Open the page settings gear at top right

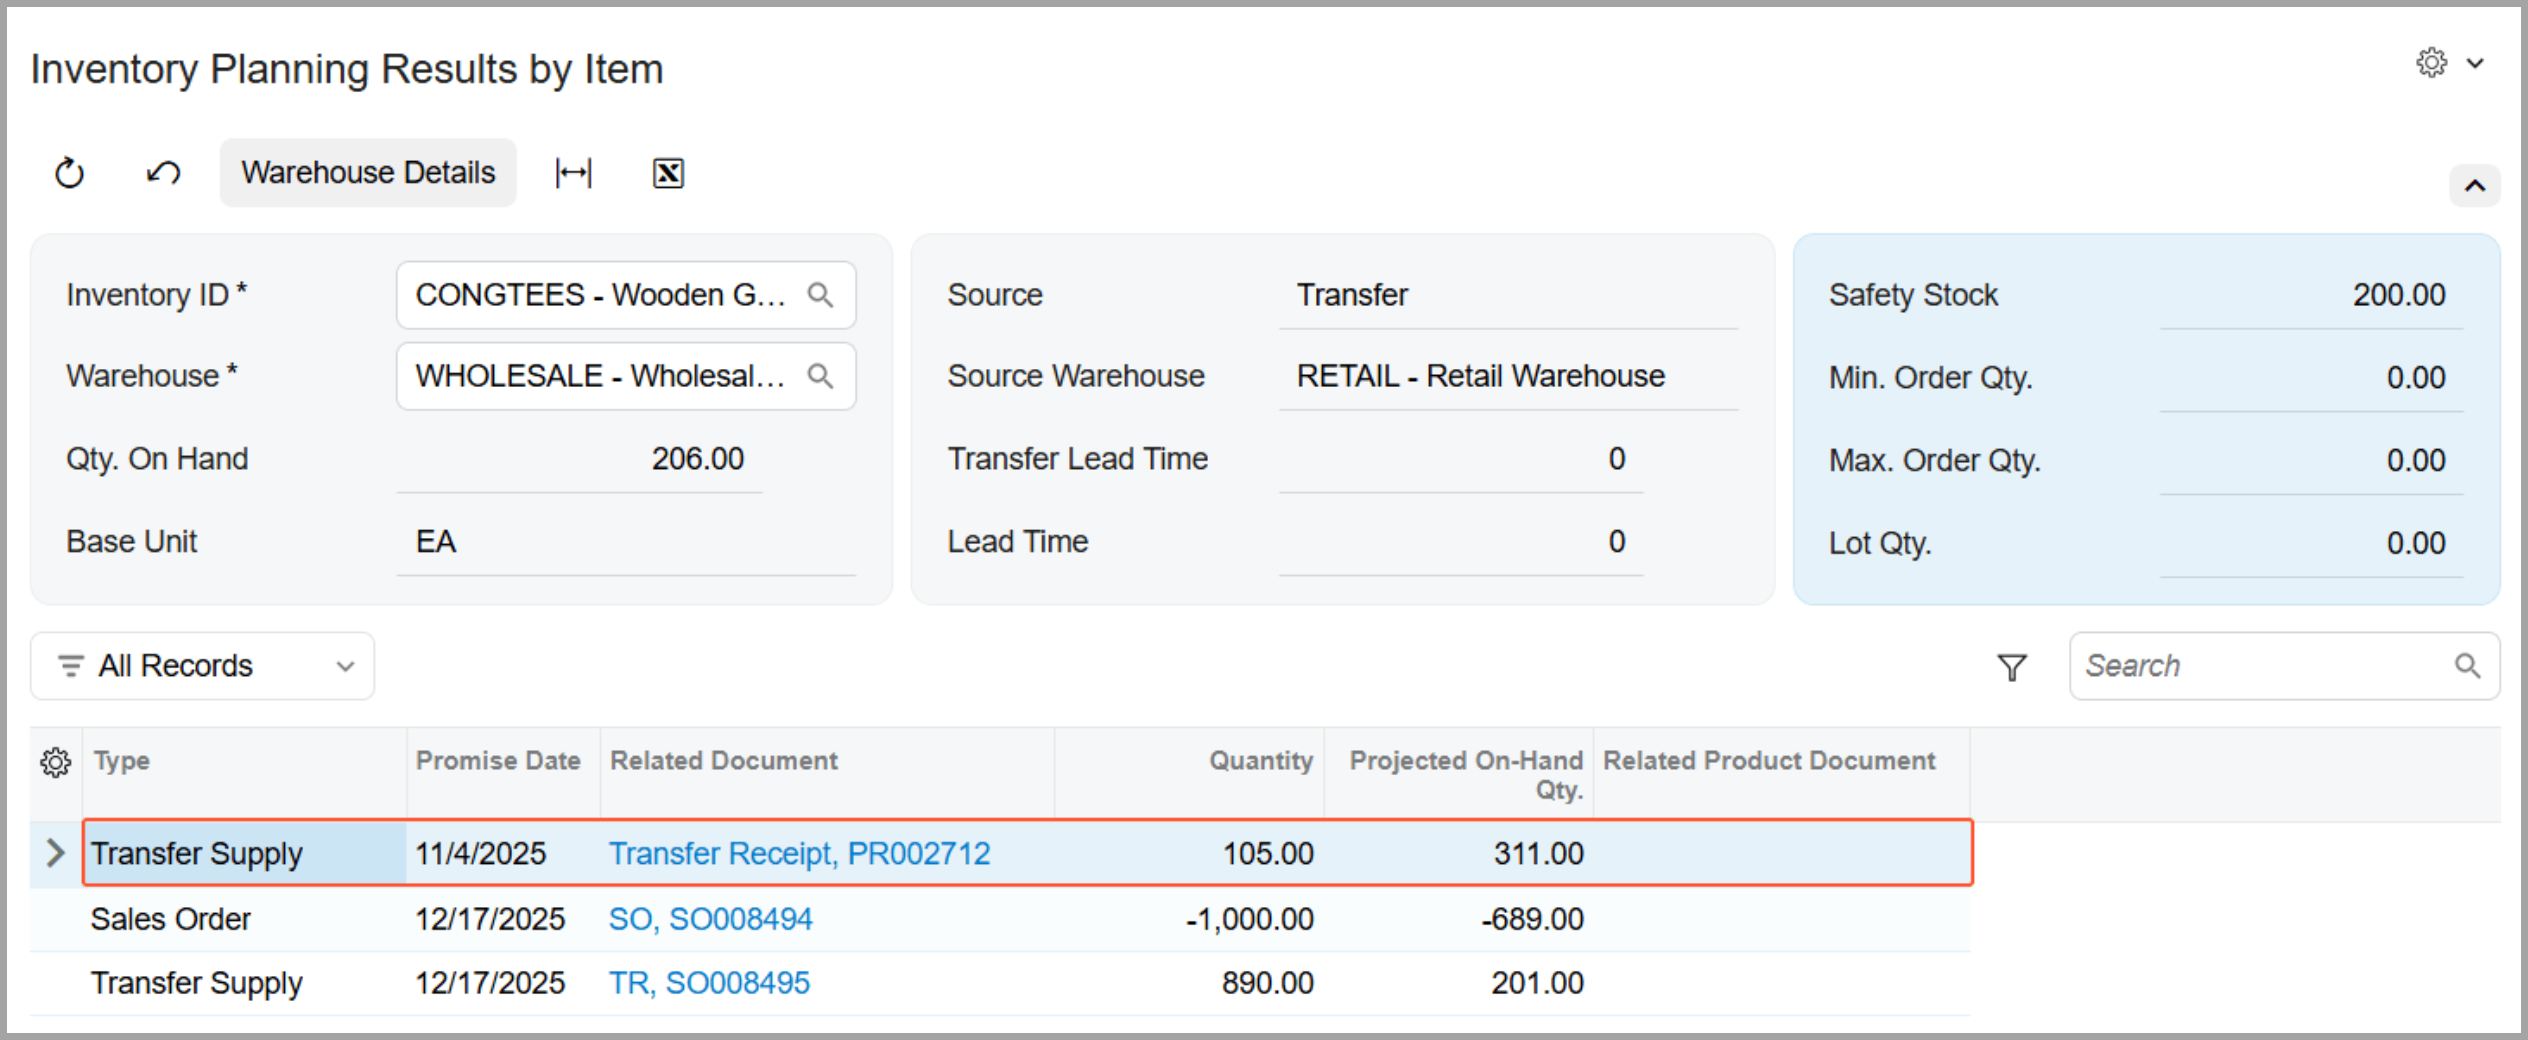pos(2431,63)
